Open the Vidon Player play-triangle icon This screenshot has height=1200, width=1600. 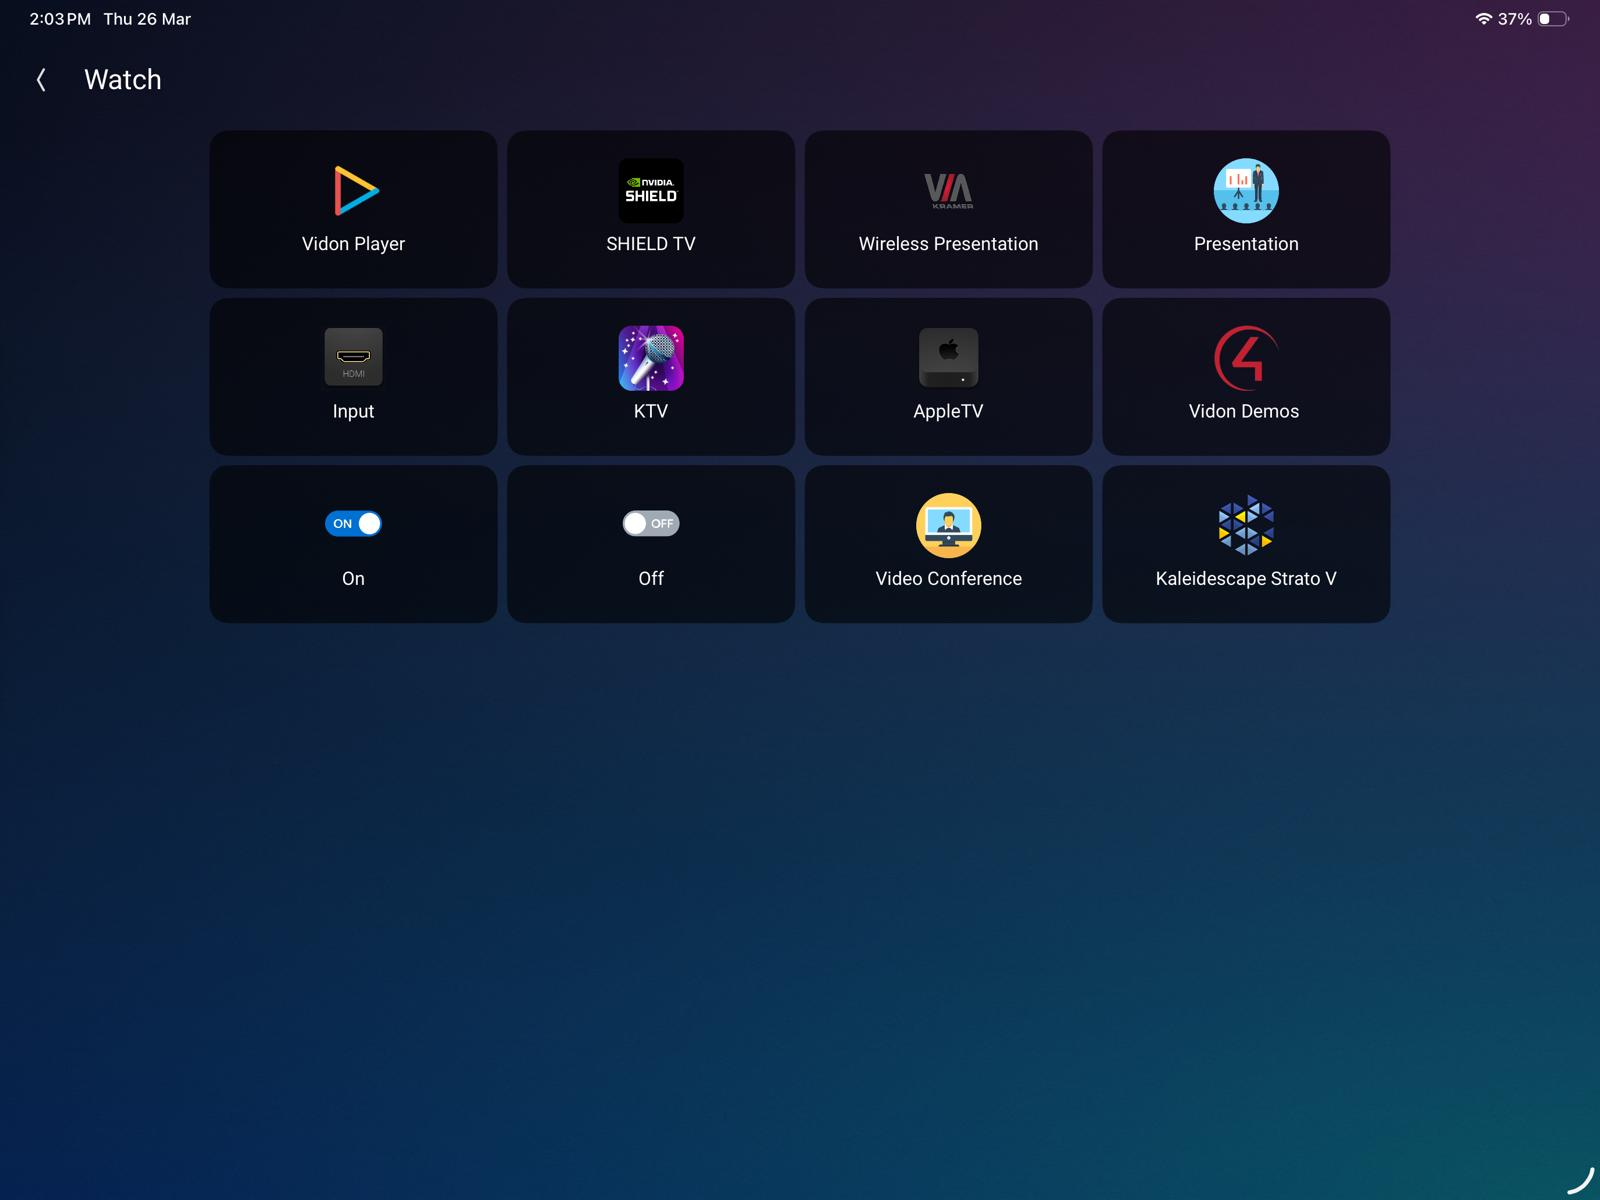354,191
